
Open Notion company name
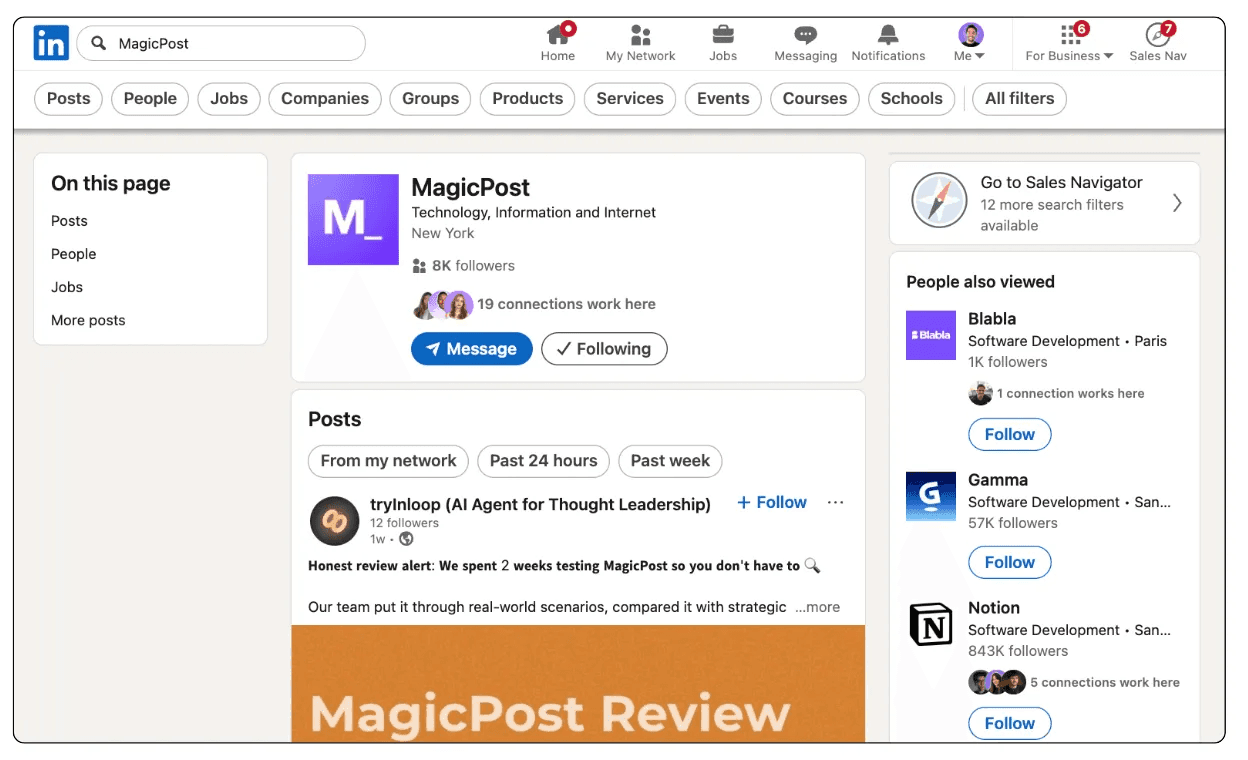pyautogui.click(x=994, y=608)
